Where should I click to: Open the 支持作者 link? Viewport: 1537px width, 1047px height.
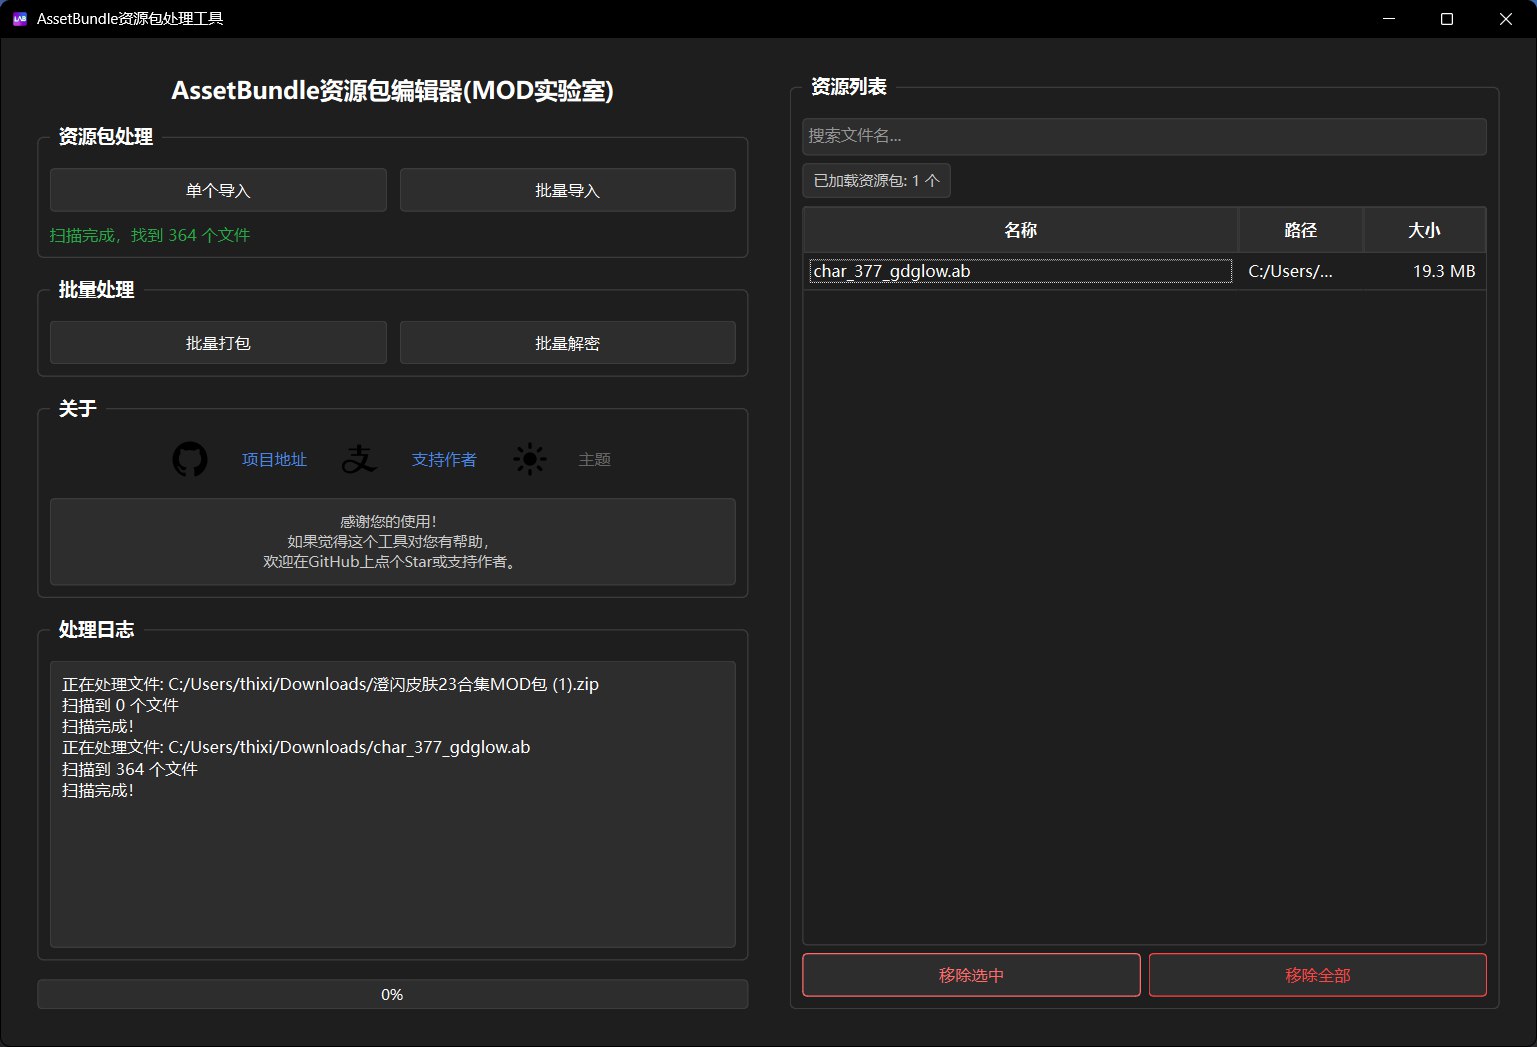click(x=444, y=459)
